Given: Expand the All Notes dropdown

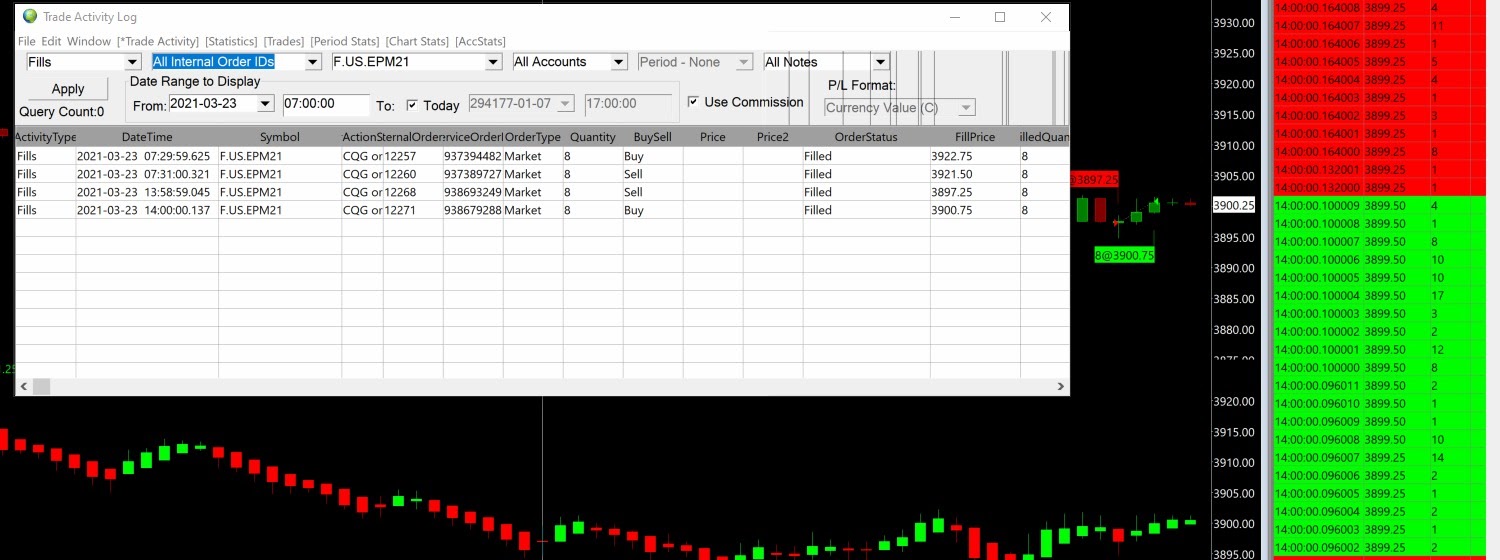Looking at the screenshot, I should (880, 62).
